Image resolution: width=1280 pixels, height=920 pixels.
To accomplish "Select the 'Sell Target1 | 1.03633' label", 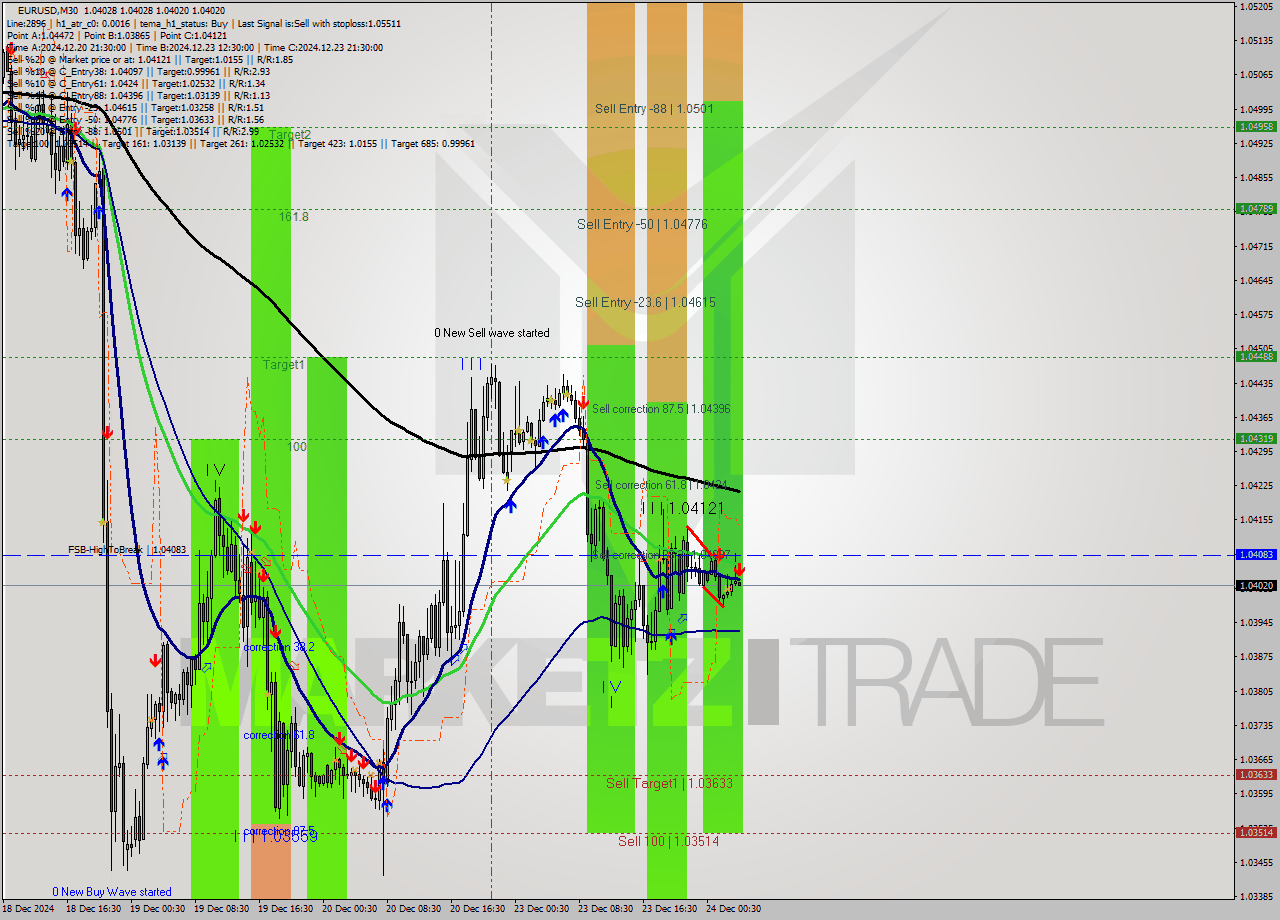I will point(669,783).
